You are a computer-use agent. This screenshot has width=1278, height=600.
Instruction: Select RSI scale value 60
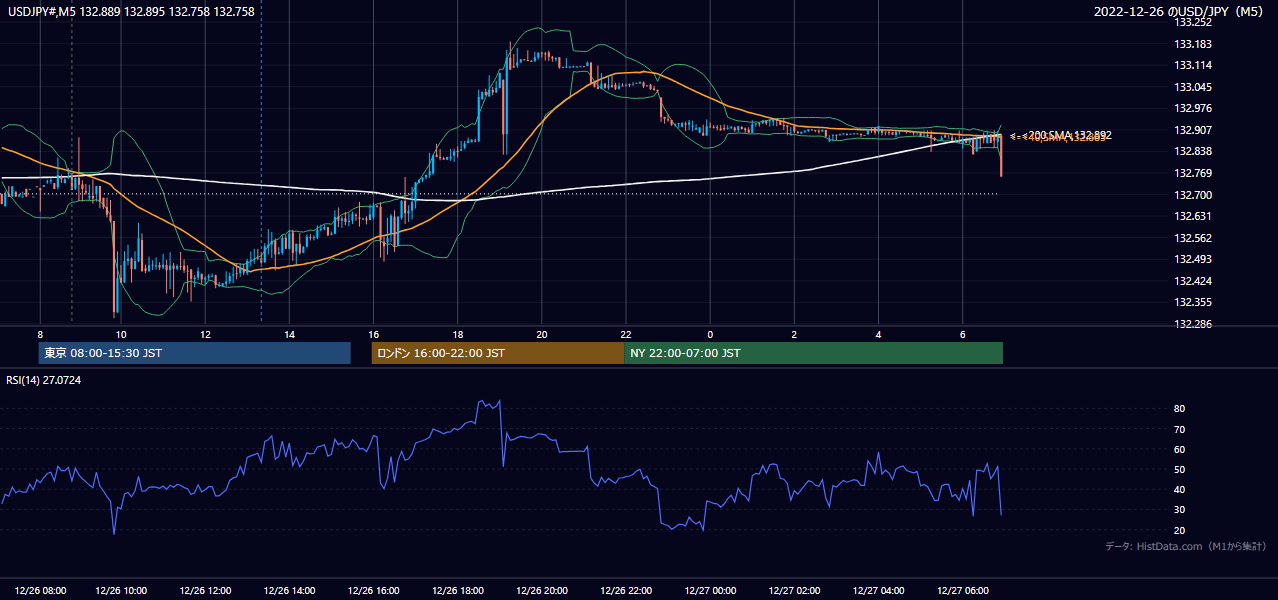pyautogui.click(x=1179, y=449)
